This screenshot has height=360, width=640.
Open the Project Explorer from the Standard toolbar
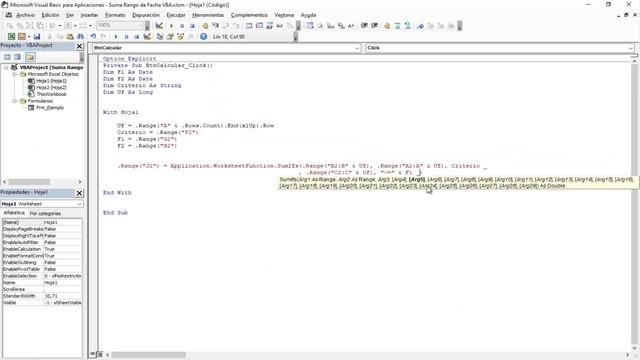(x=159, y=37)
